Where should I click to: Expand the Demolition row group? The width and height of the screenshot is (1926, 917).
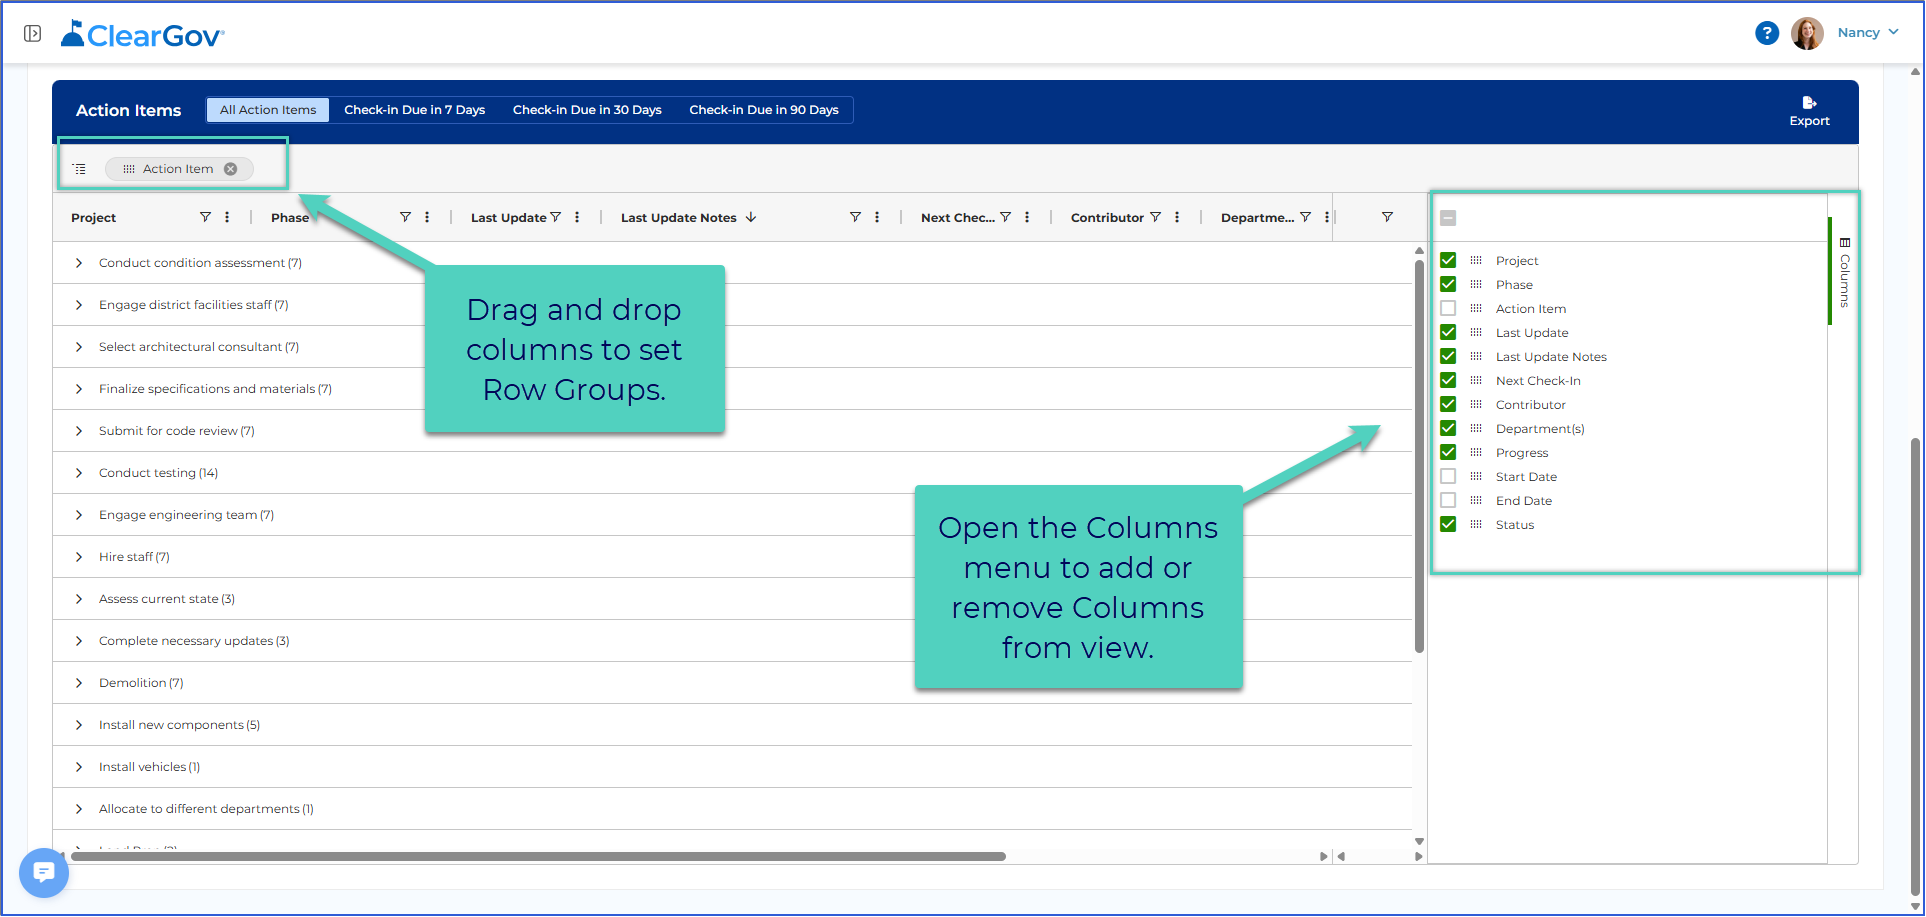point(79,683)
